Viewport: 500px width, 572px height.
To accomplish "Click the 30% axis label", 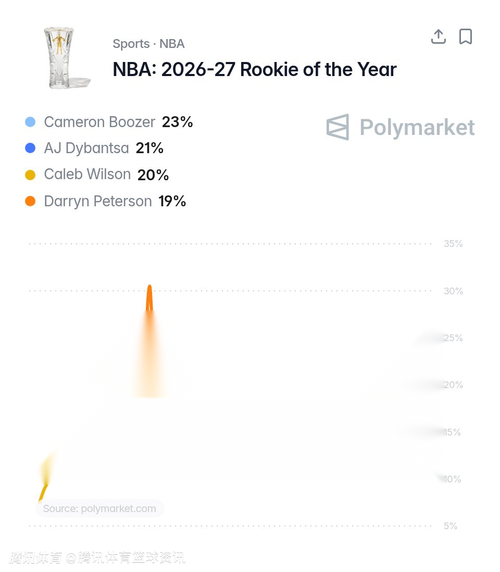I will [x=453, y=291].
